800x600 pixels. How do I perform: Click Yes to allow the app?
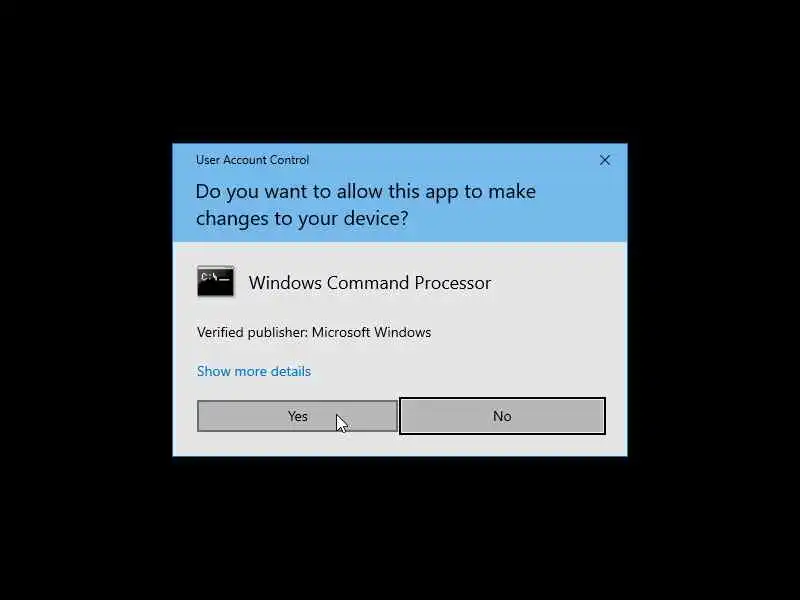point(297,416)
